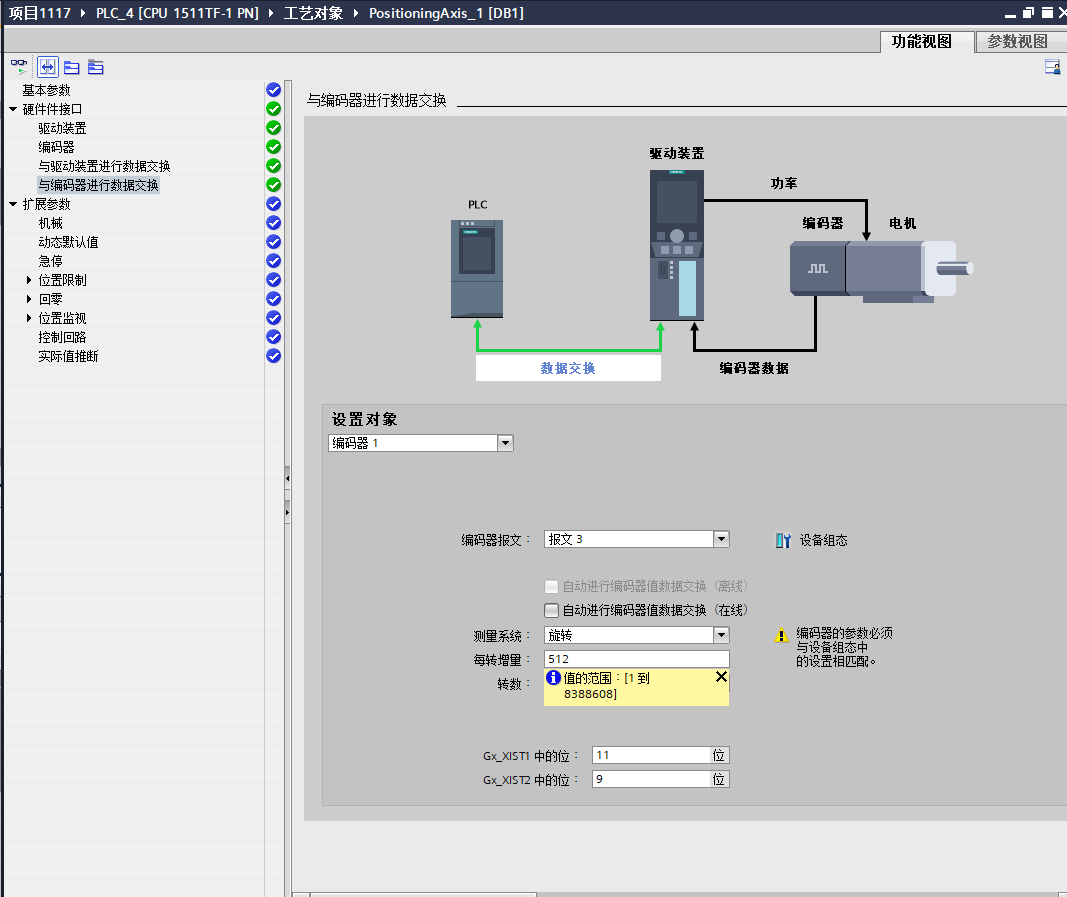Click the info icon in range tooltip
This screenshot has width=1067, height=897.
point(553,678)
